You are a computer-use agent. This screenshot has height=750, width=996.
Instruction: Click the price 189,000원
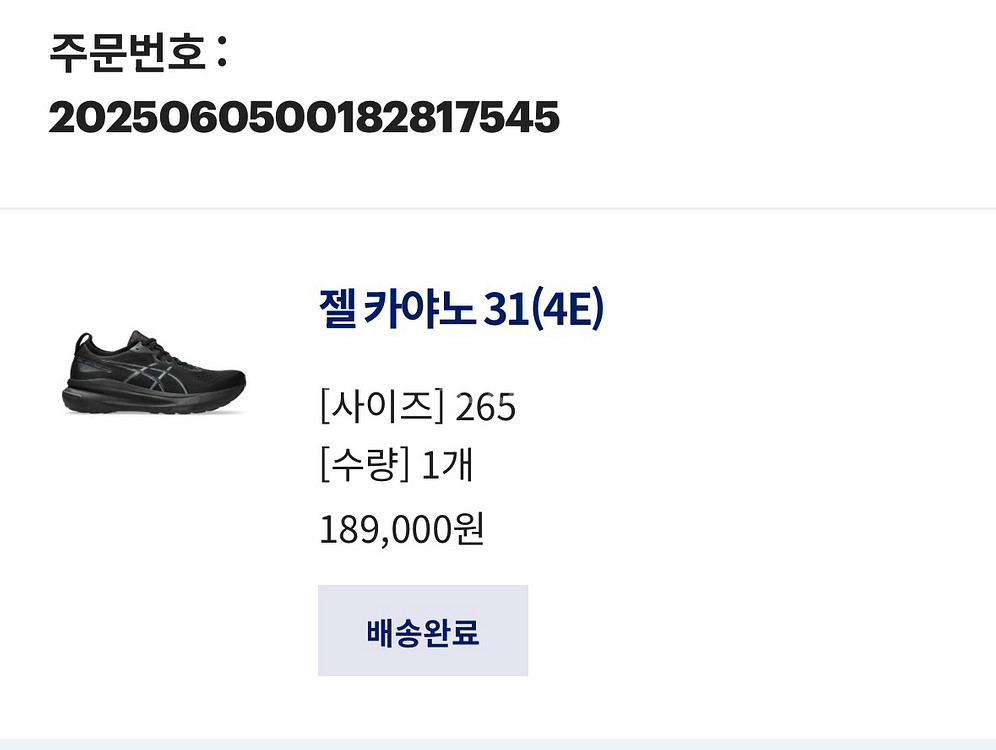(401, 529)
